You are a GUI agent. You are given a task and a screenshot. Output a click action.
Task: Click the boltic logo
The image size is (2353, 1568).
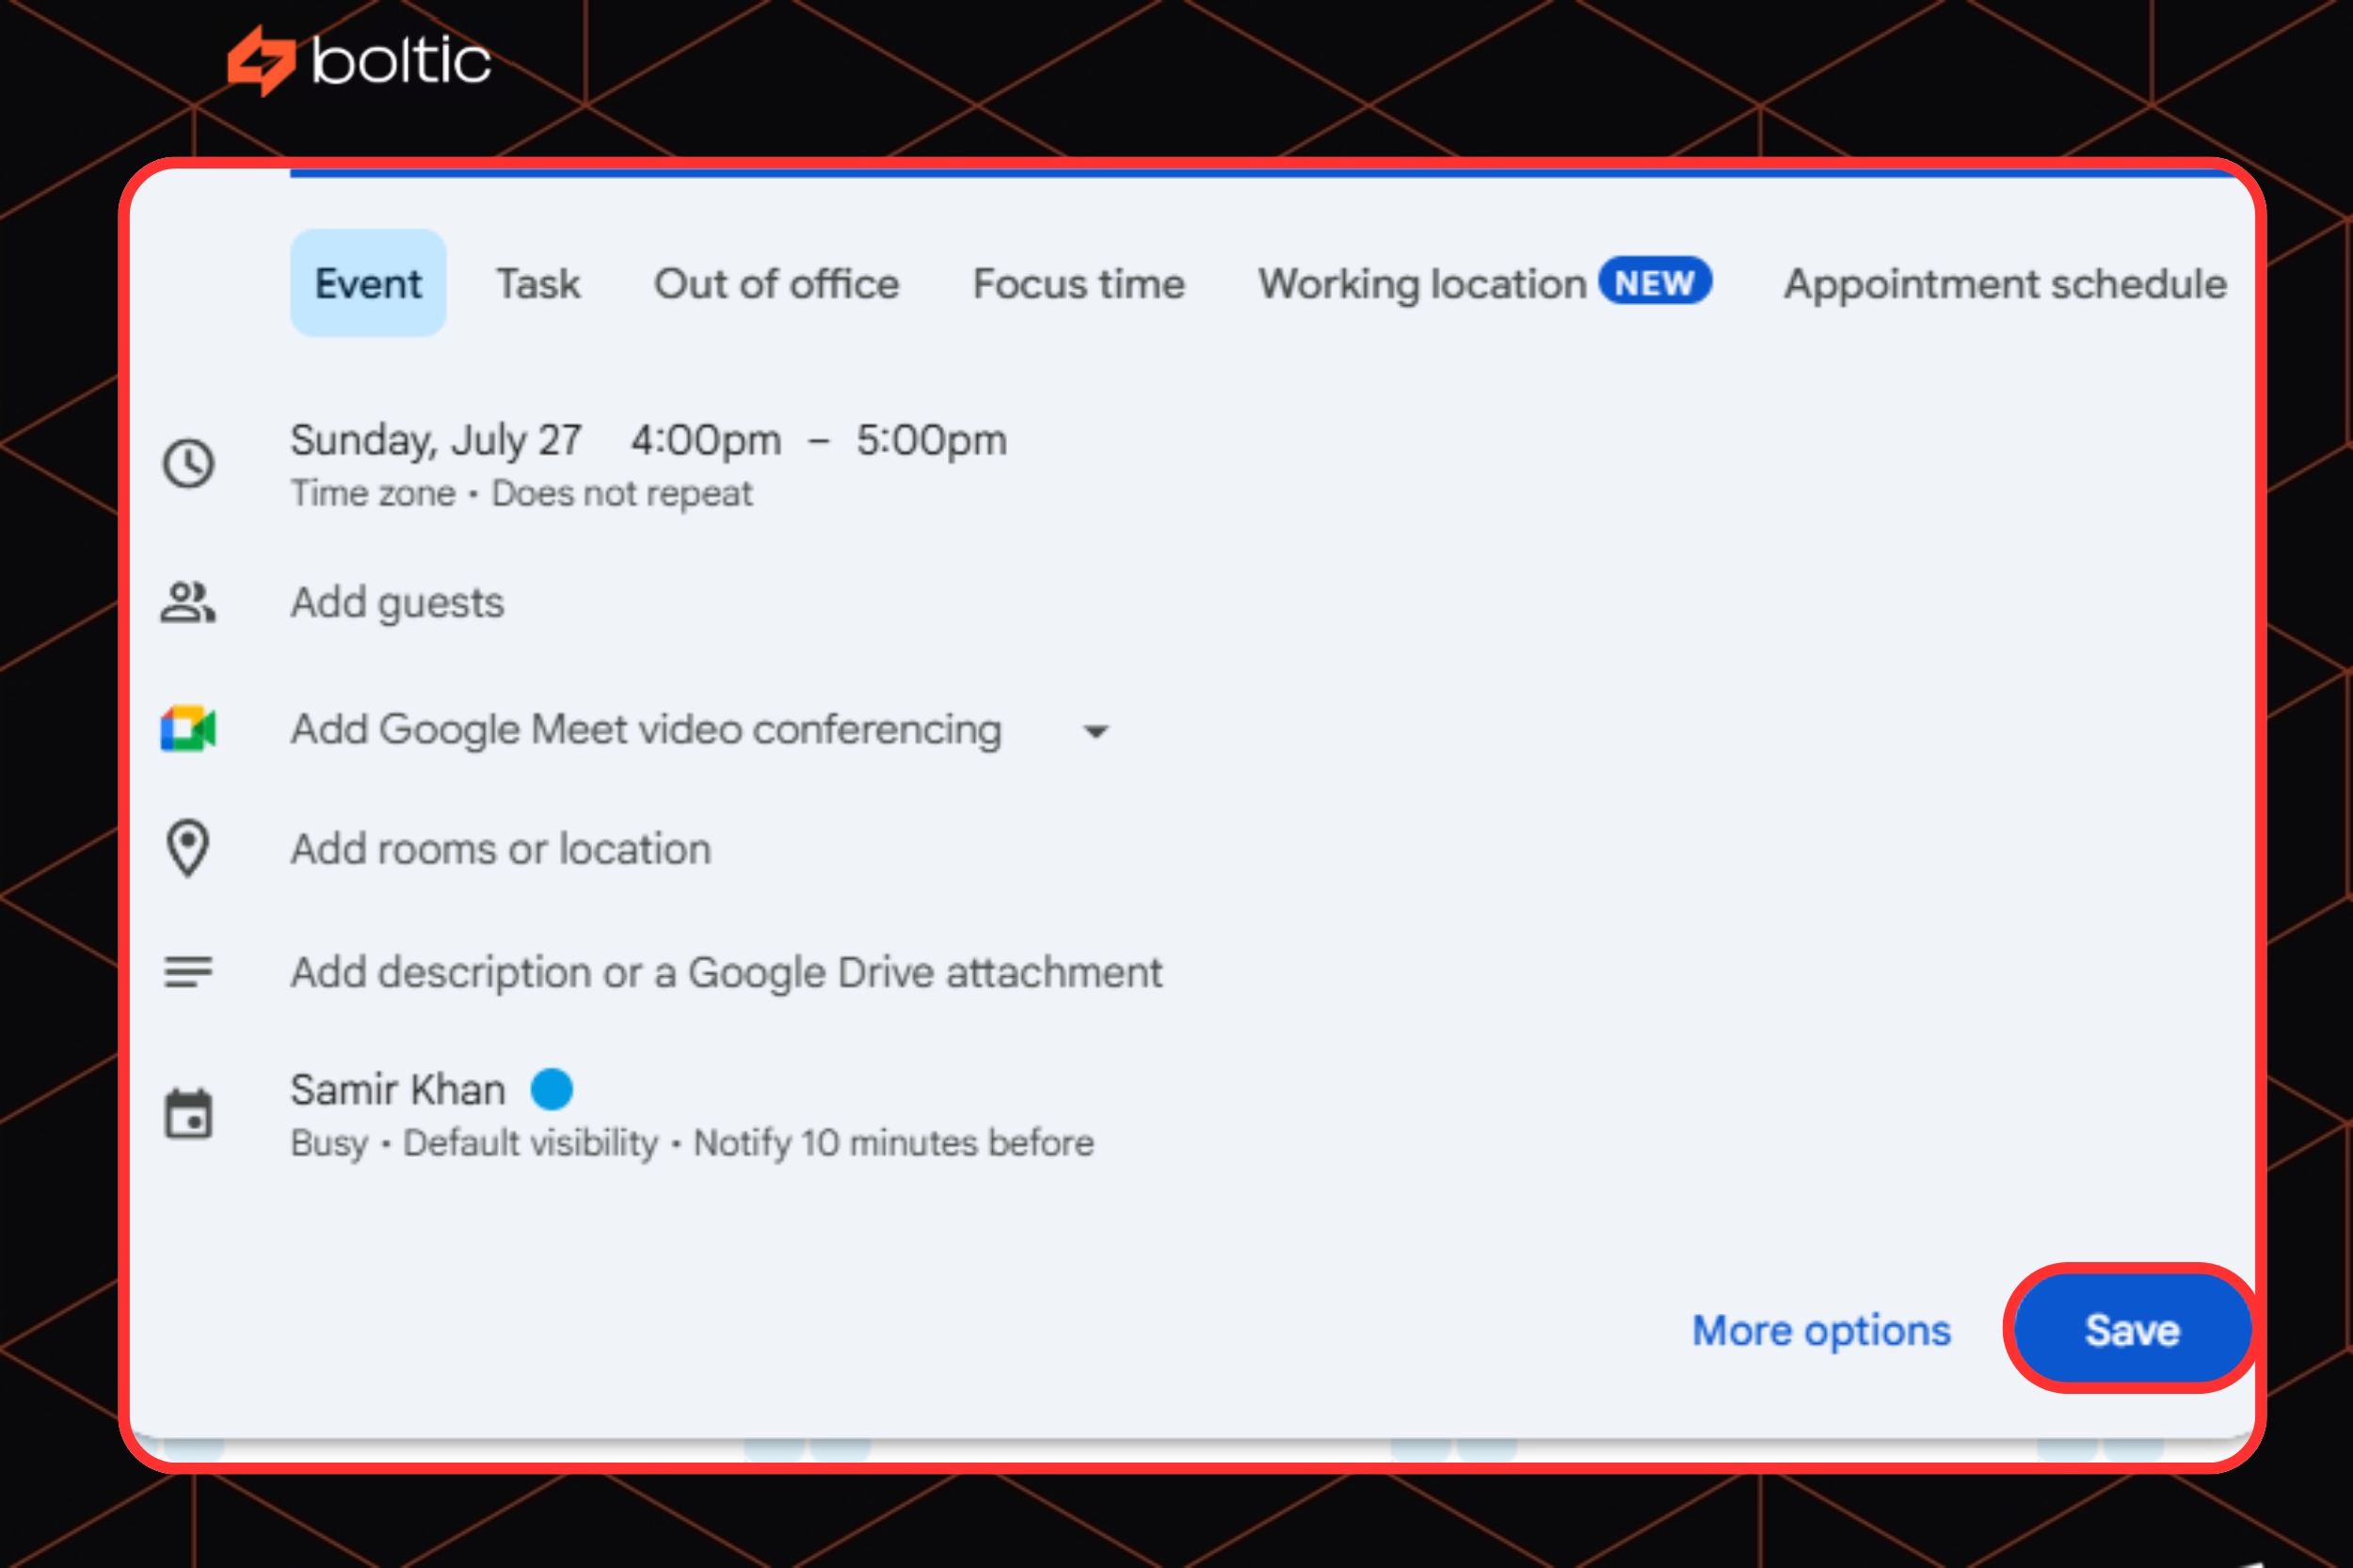click(360, 61)
